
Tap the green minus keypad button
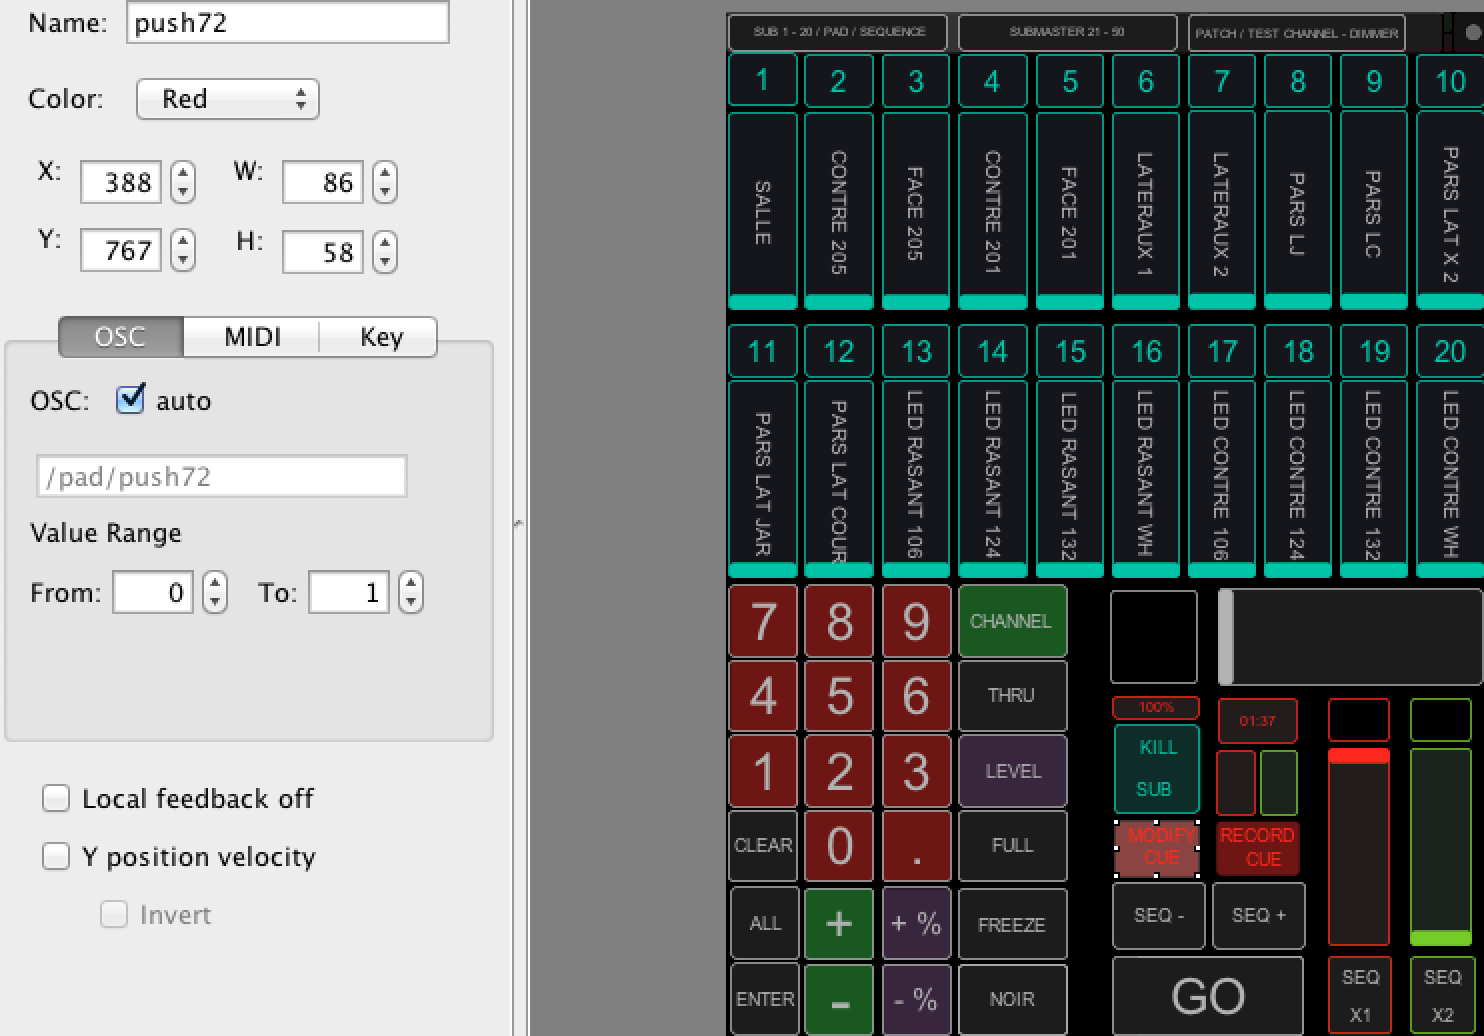click(839, 999)
